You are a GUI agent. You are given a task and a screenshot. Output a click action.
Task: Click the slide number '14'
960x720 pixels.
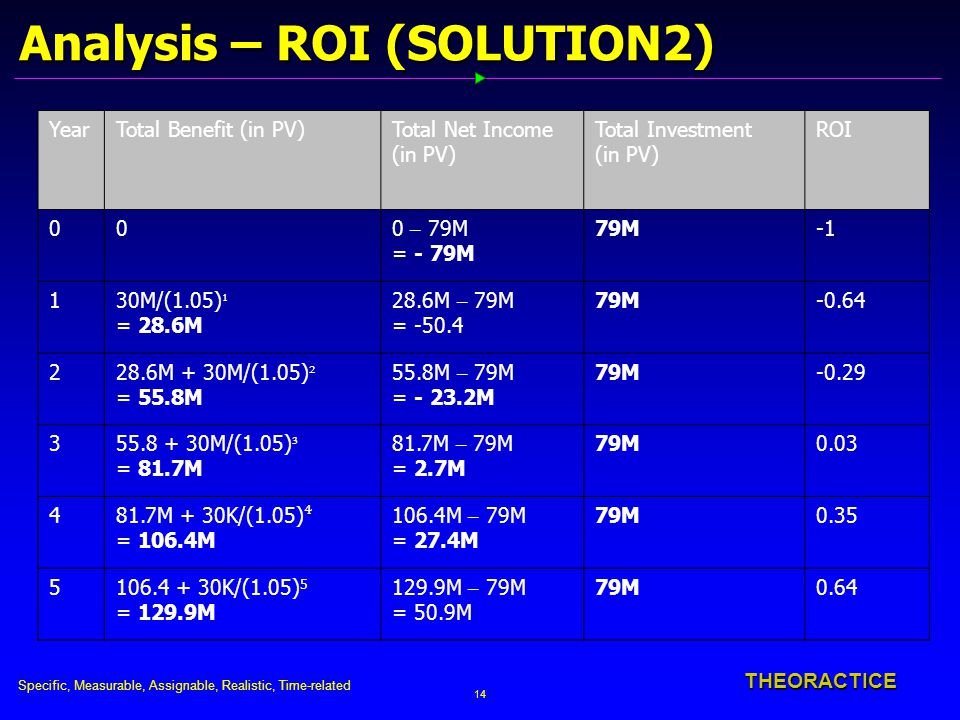click(x=480, y=694)
